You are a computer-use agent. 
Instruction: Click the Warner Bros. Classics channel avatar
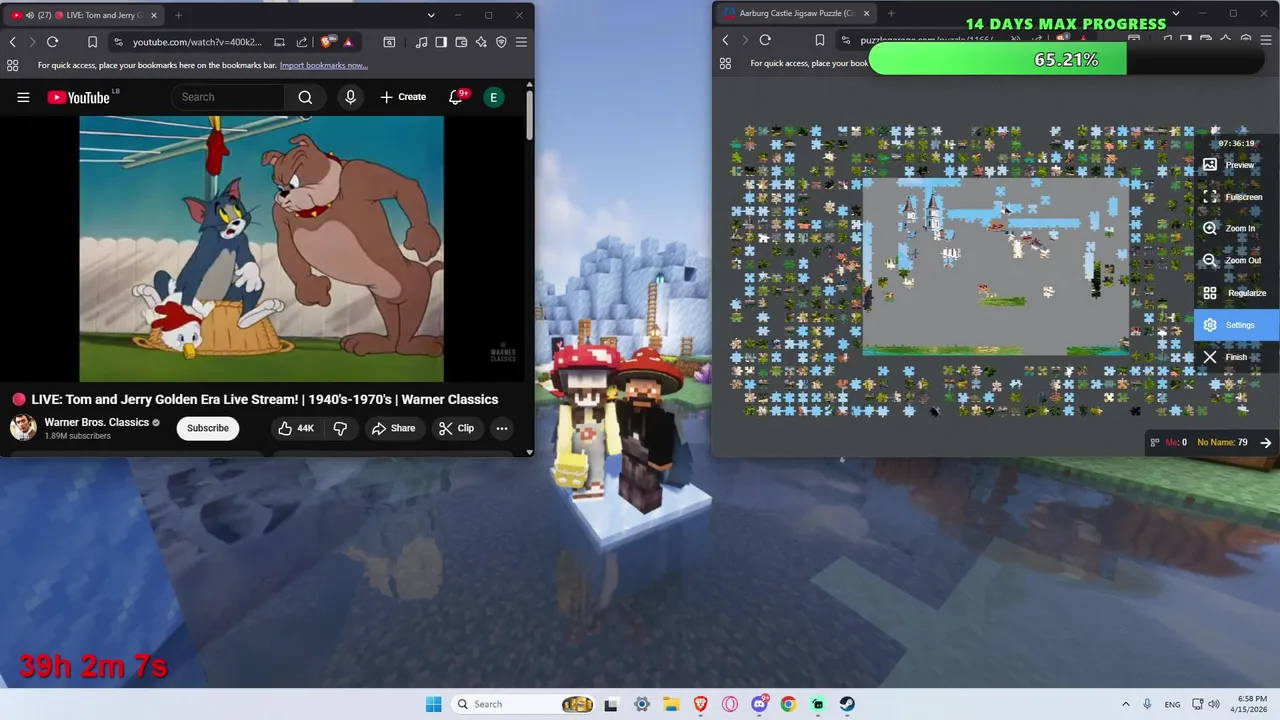tap(23, 428)
